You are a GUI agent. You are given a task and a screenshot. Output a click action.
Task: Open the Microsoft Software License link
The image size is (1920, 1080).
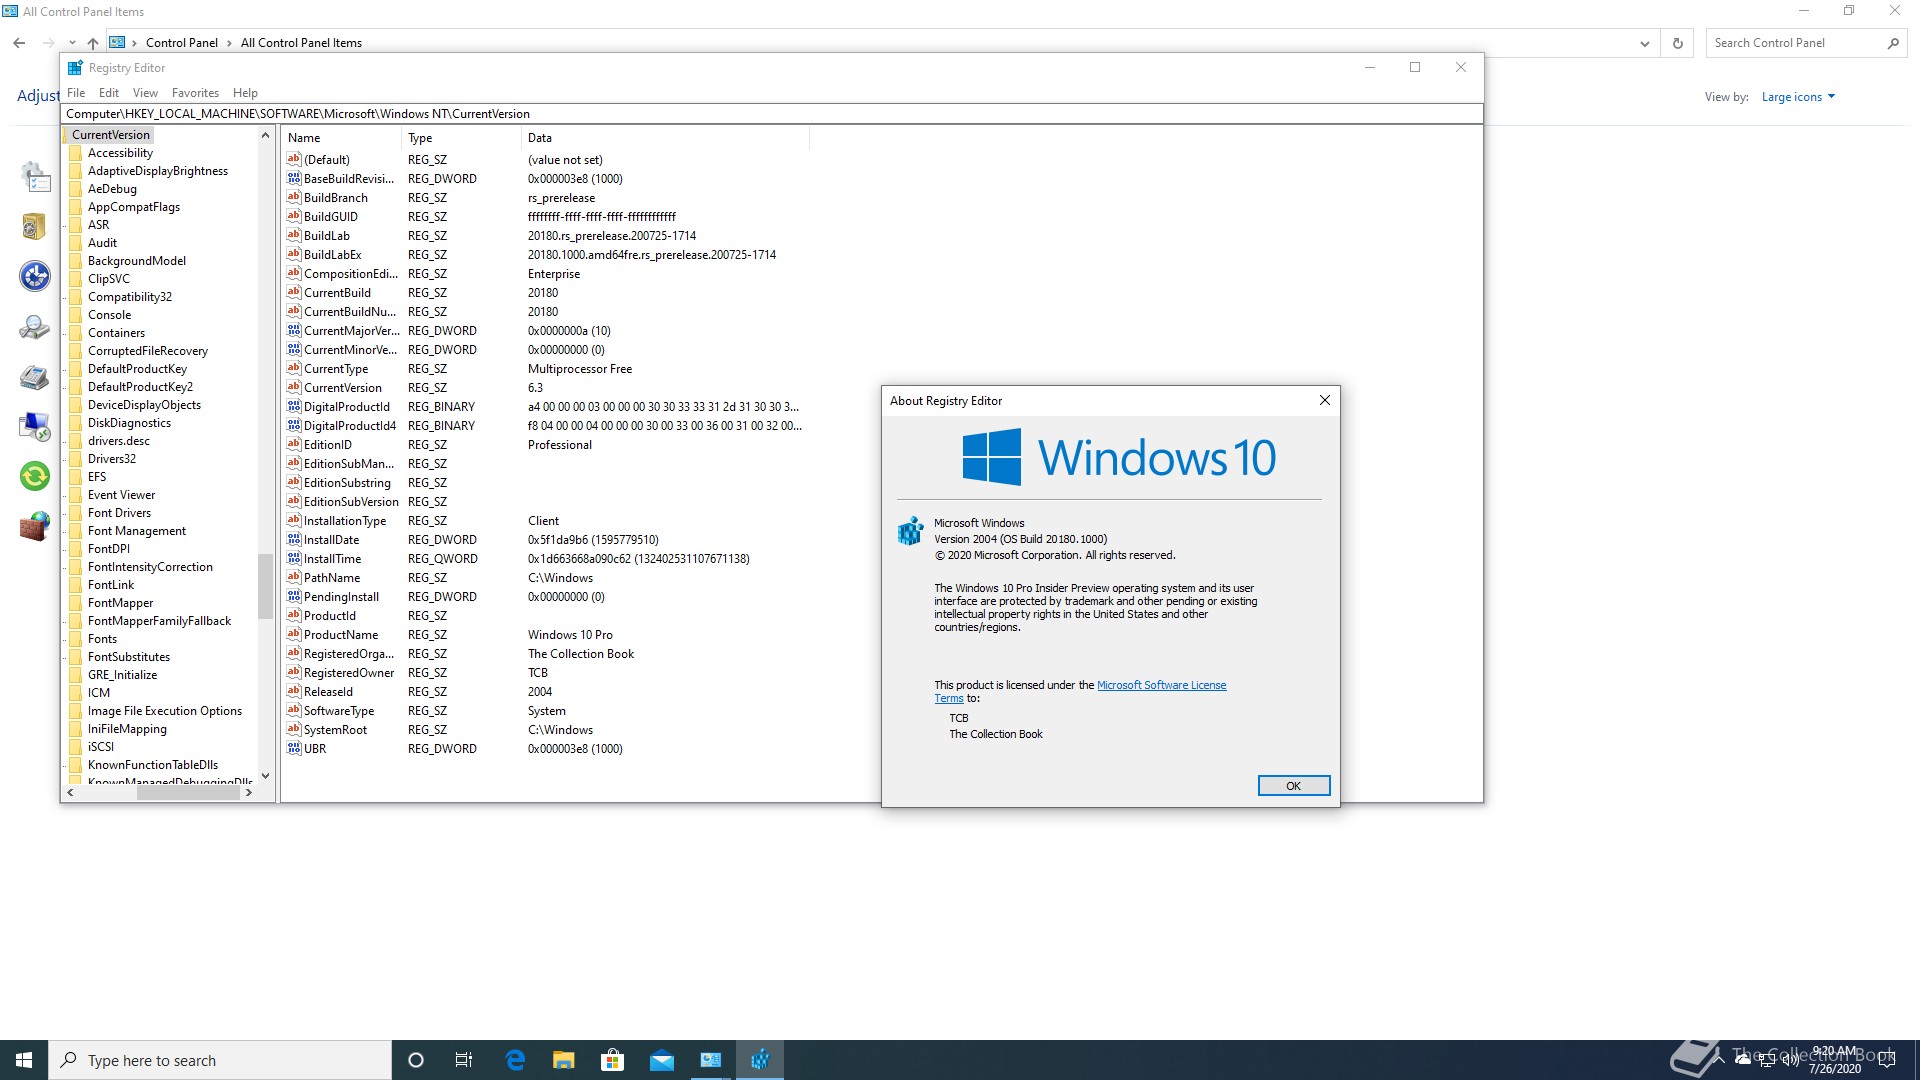tap(1161, 685)
